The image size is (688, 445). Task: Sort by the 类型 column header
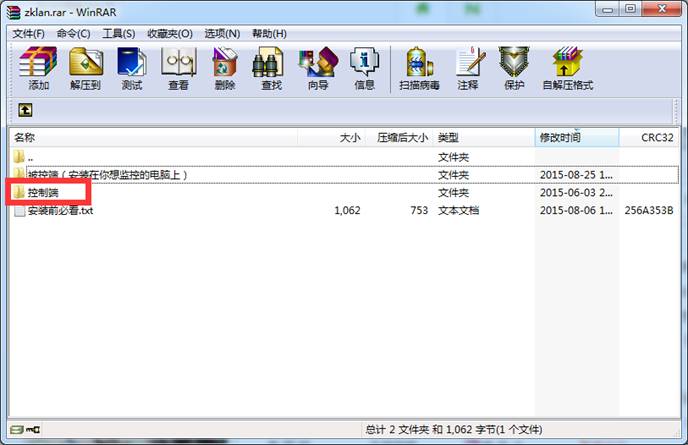pyautogui.click(x=484, y=138)
